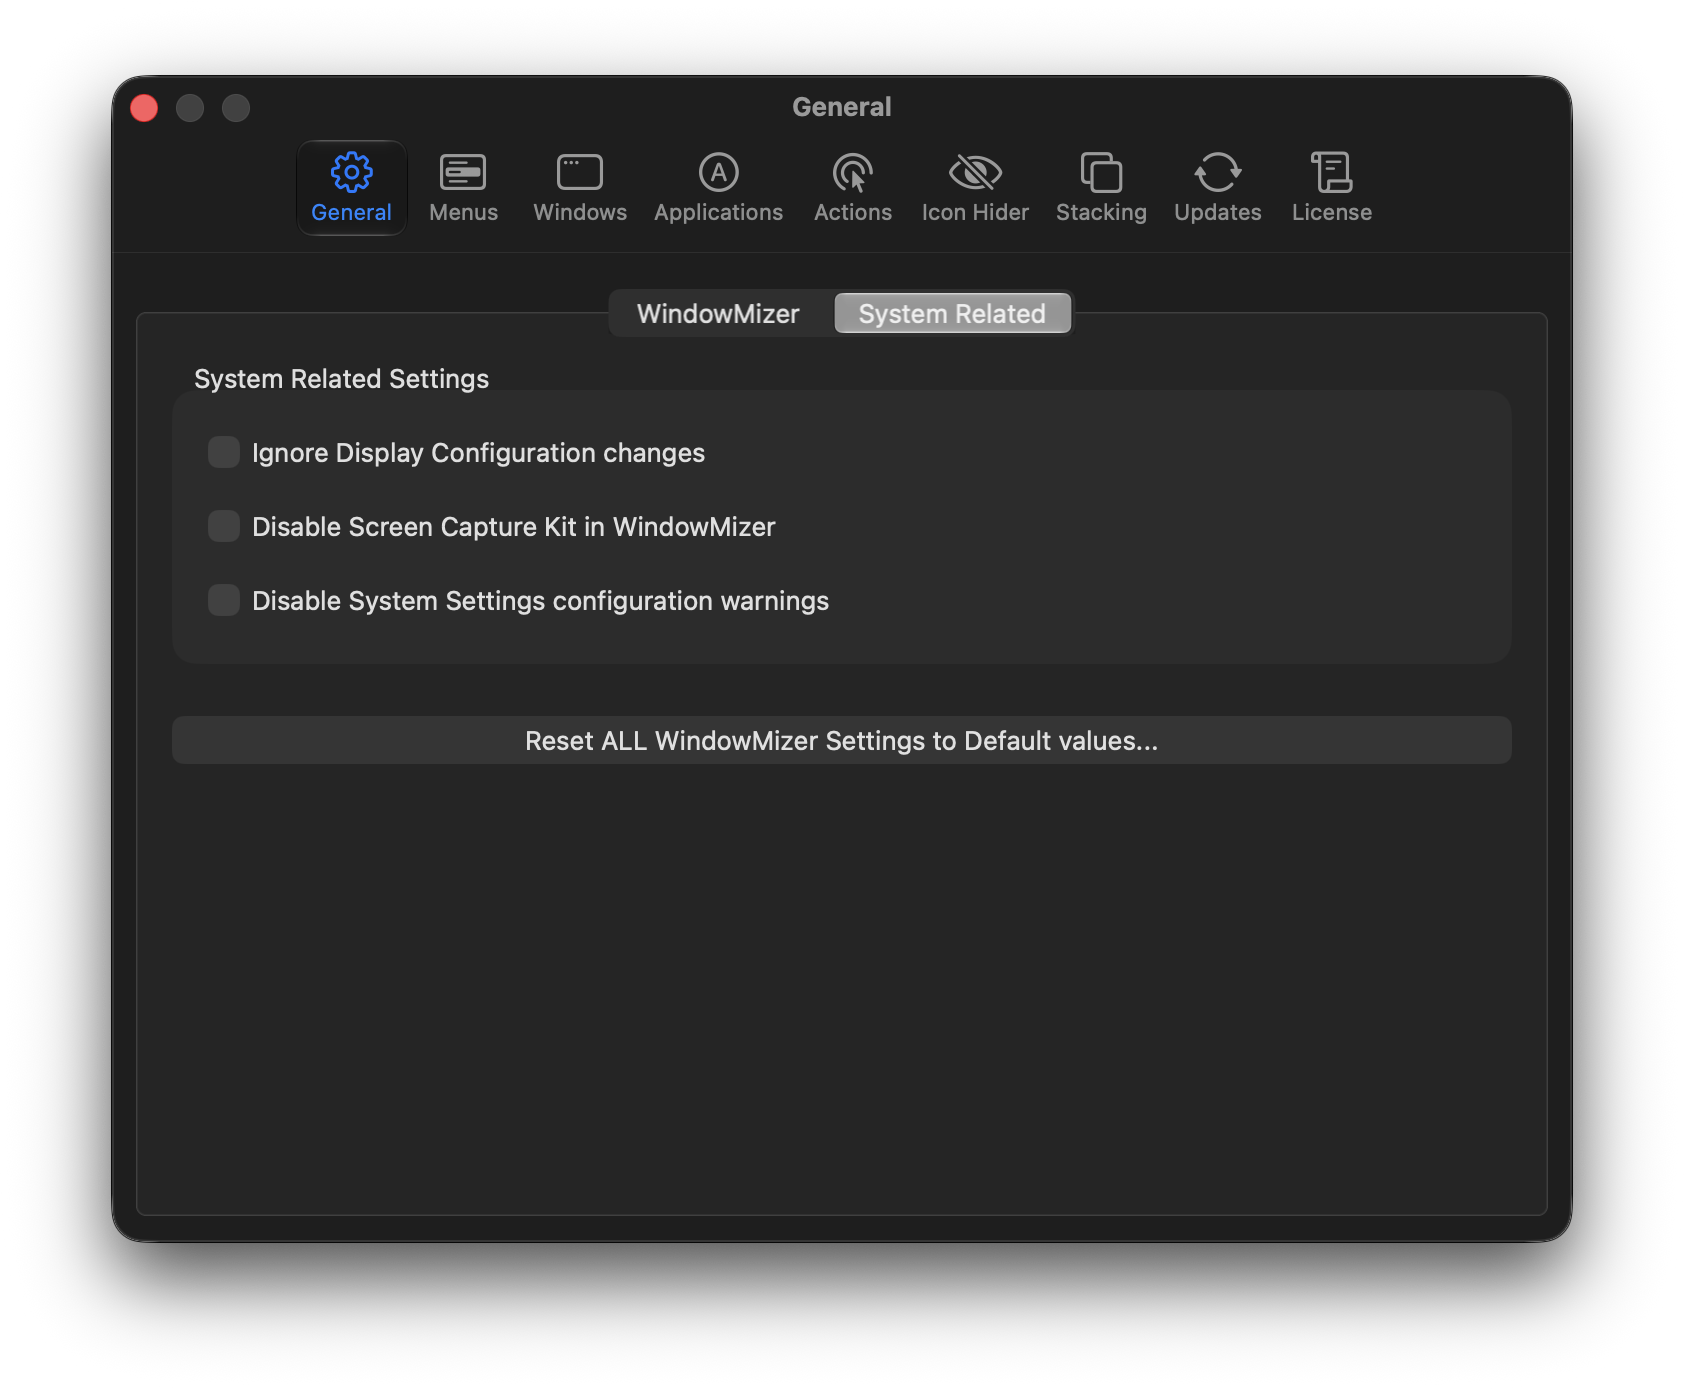Viewport: 1684px width, 1390px height.
Task: Show the Actions preferences pane
Action: (x=852, y=188)
